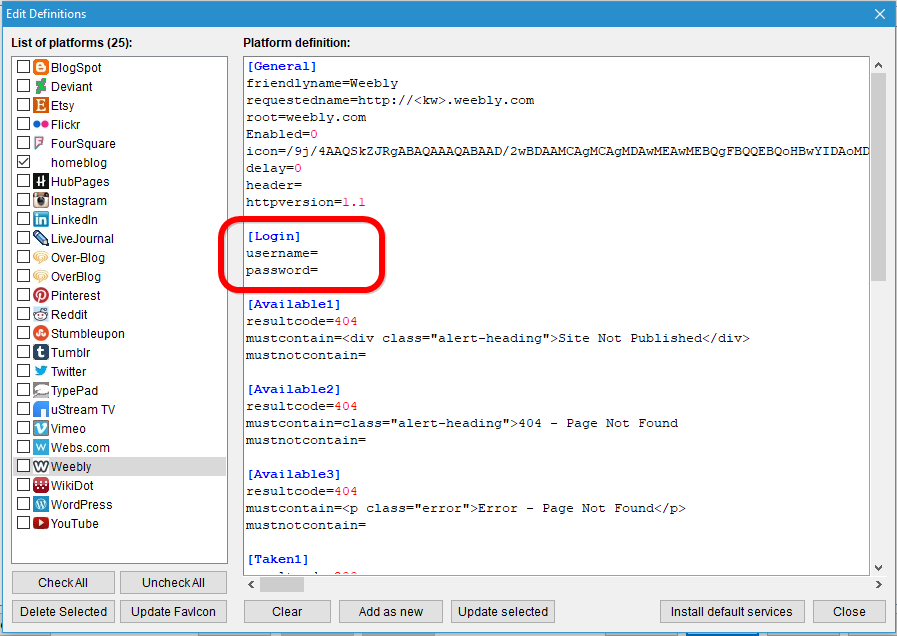
Task: Tick the Twitter checkbox
Action: pyautogui.click(x=23, y=371)
